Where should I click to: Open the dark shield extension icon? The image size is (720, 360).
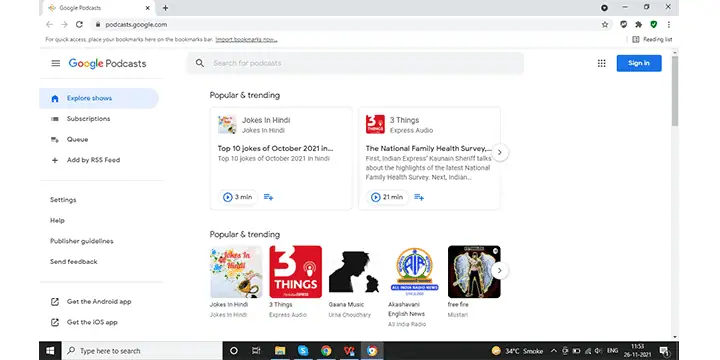tap(623, 24)
